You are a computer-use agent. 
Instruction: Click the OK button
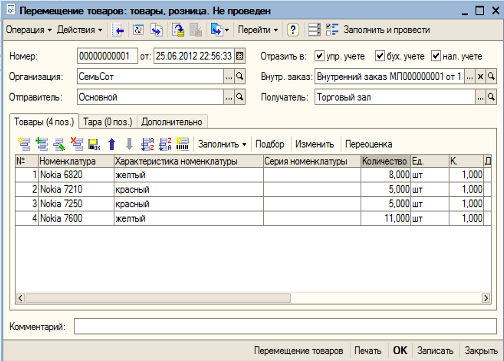point(400,351)
